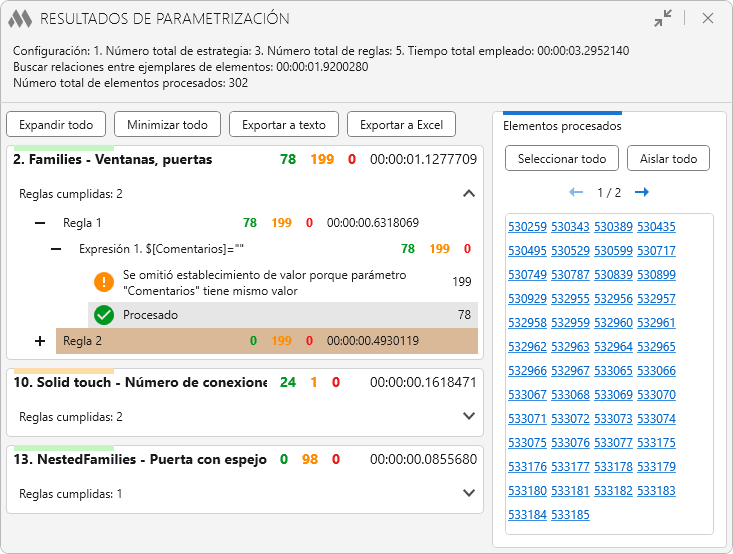Export results with Exportar a texto
The width and height of the screenshot is (733, 554).
point(284,125)
